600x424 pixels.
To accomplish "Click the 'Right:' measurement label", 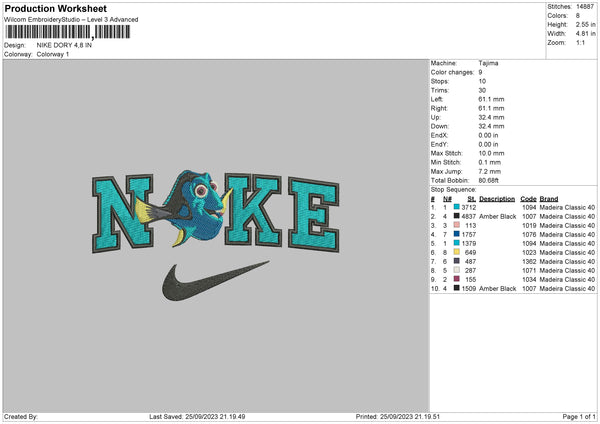I will point(439,108).
